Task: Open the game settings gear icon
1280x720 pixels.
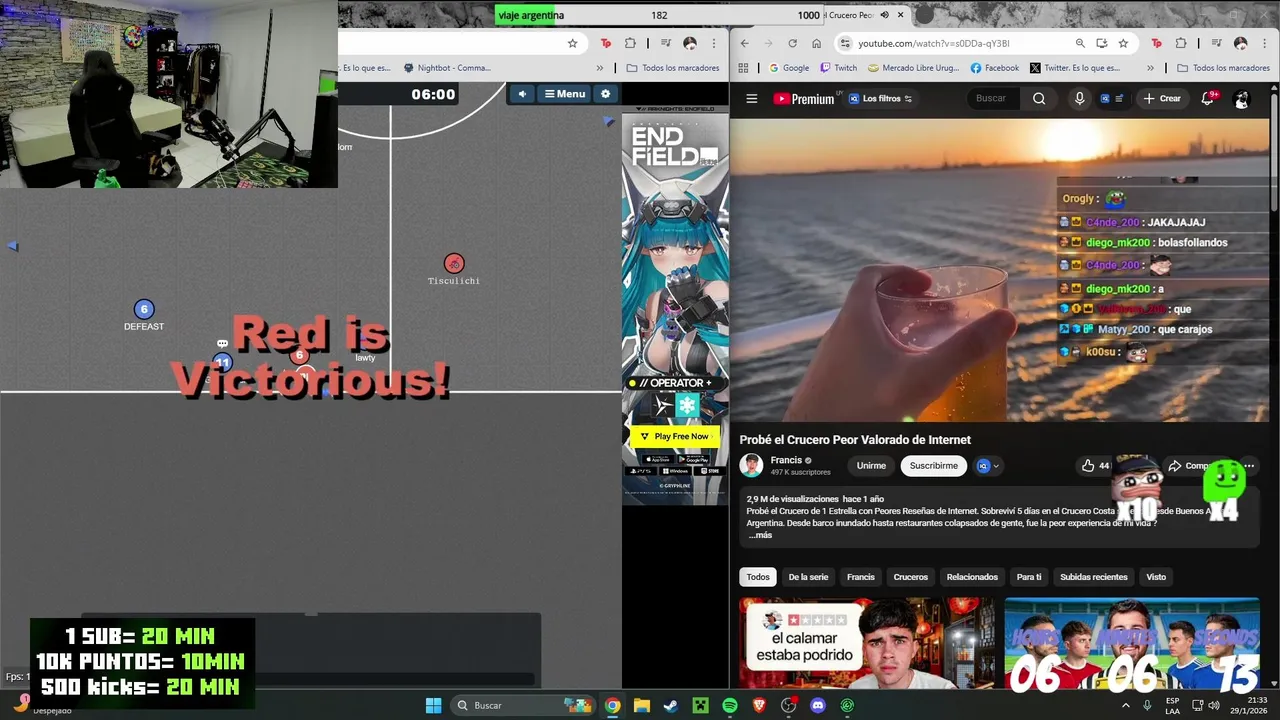Action: point(605,93)
